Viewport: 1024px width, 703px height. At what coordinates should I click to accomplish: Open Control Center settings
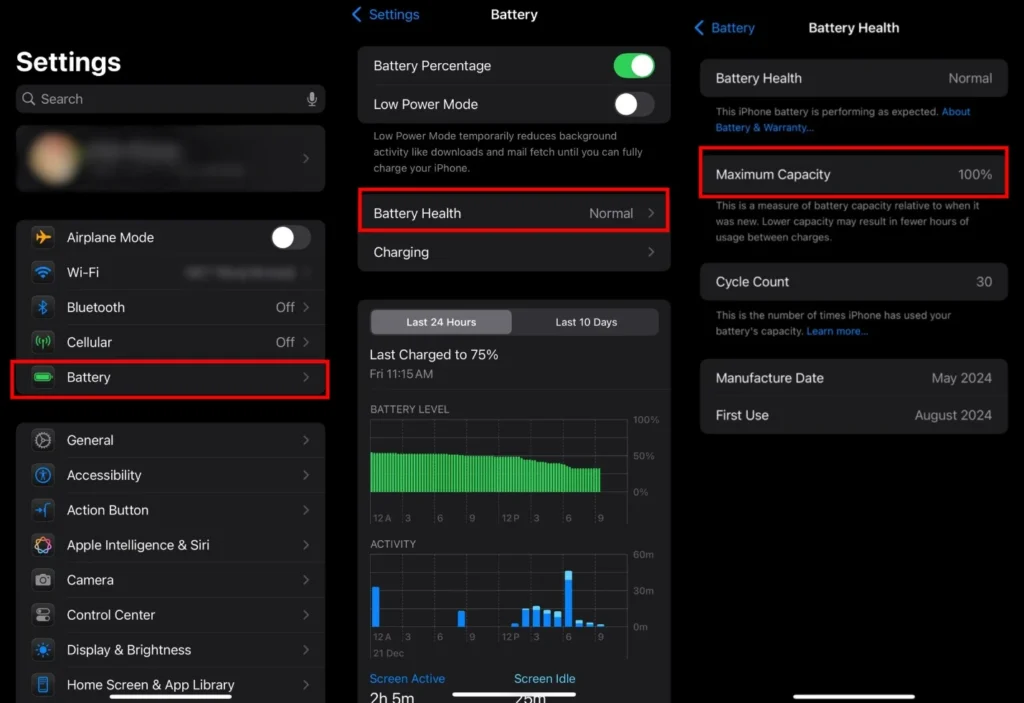(170, 615)
